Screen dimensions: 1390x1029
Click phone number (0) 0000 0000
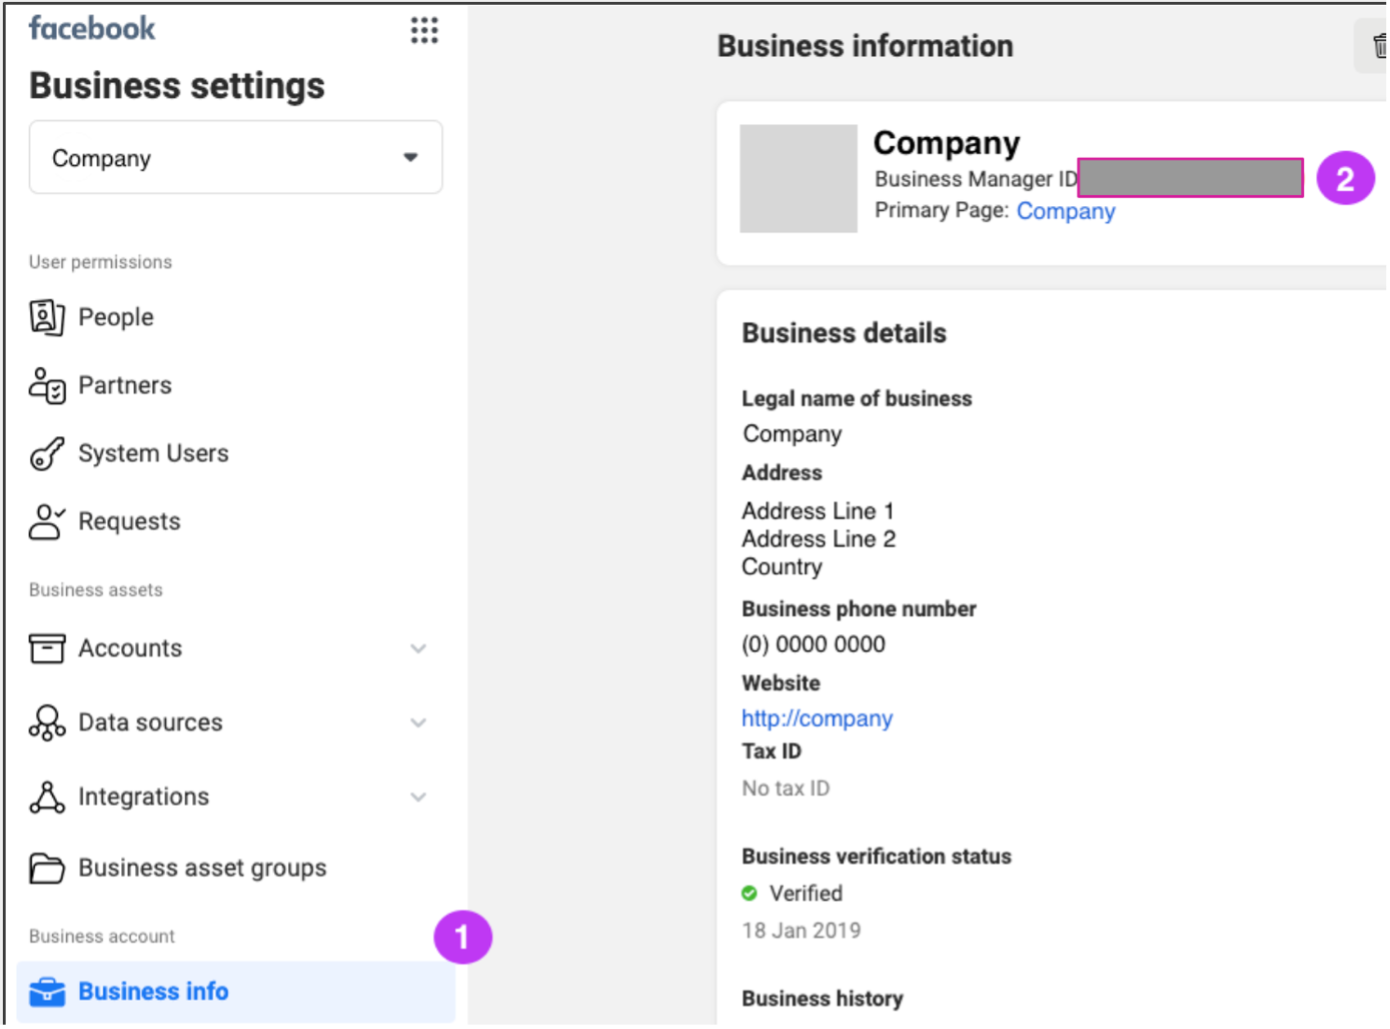[x=813, y=645]
